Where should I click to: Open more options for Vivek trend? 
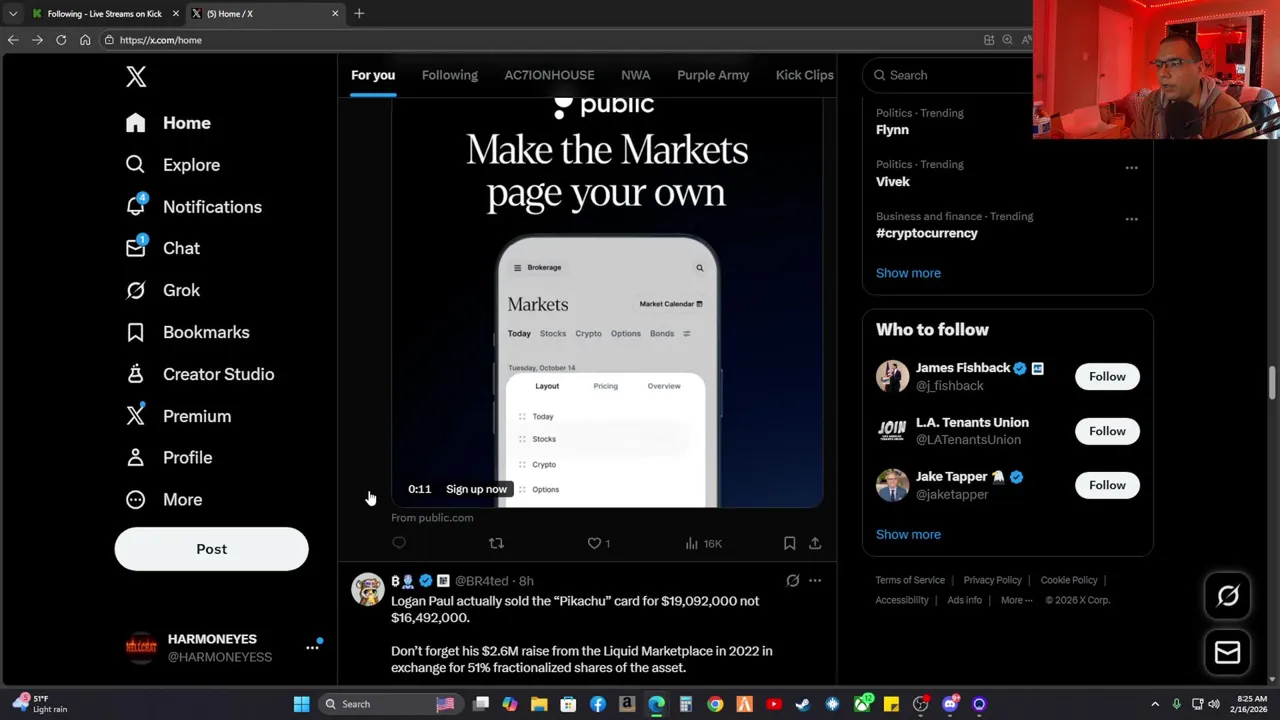click(x=1131, y=167)
